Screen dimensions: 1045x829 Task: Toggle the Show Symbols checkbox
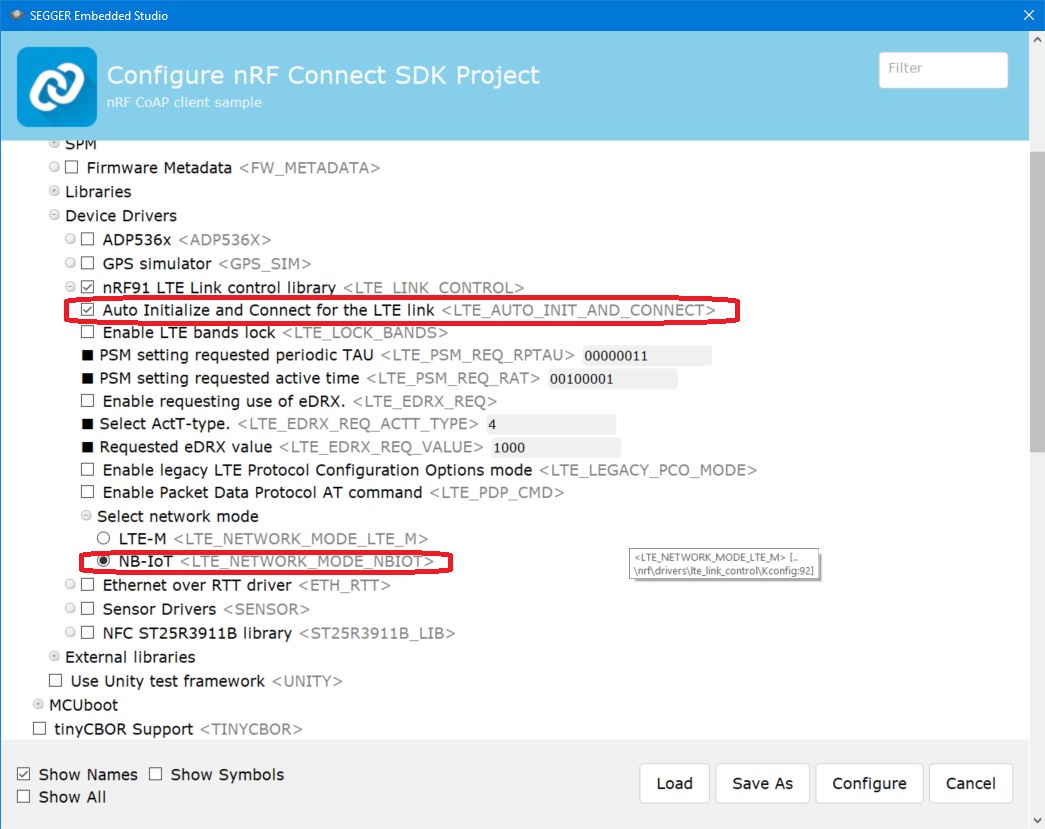(156, 775)
